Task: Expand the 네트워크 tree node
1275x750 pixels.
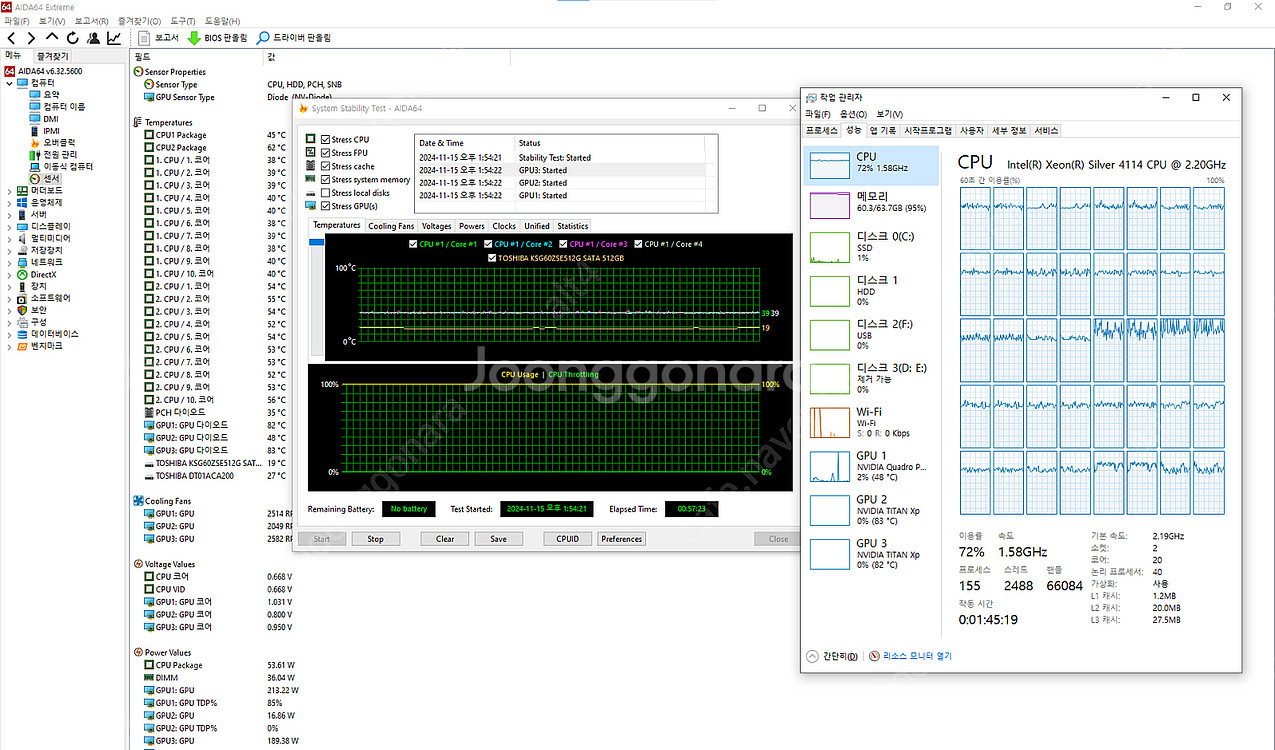Action: coord(10,262)
